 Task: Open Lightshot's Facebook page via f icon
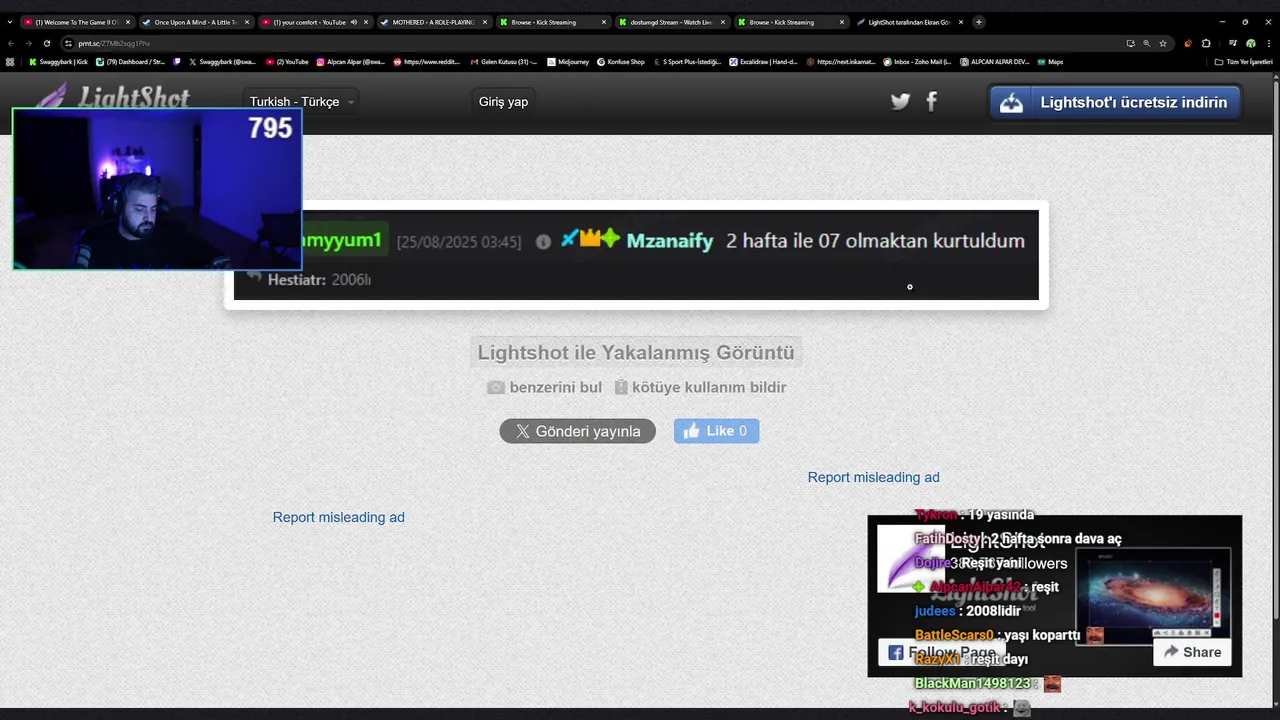(932, 101)
